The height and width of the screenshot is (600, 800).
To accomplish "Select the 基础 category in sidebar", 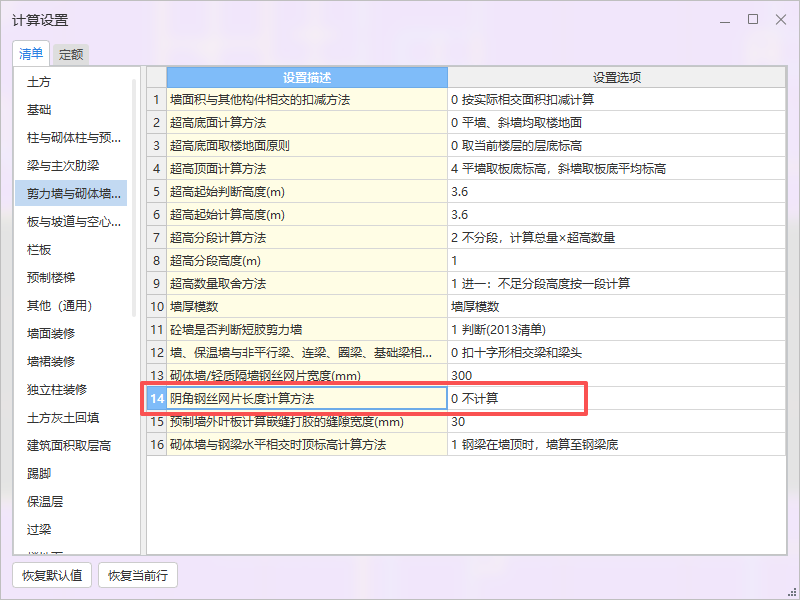I will coord(38,110).
